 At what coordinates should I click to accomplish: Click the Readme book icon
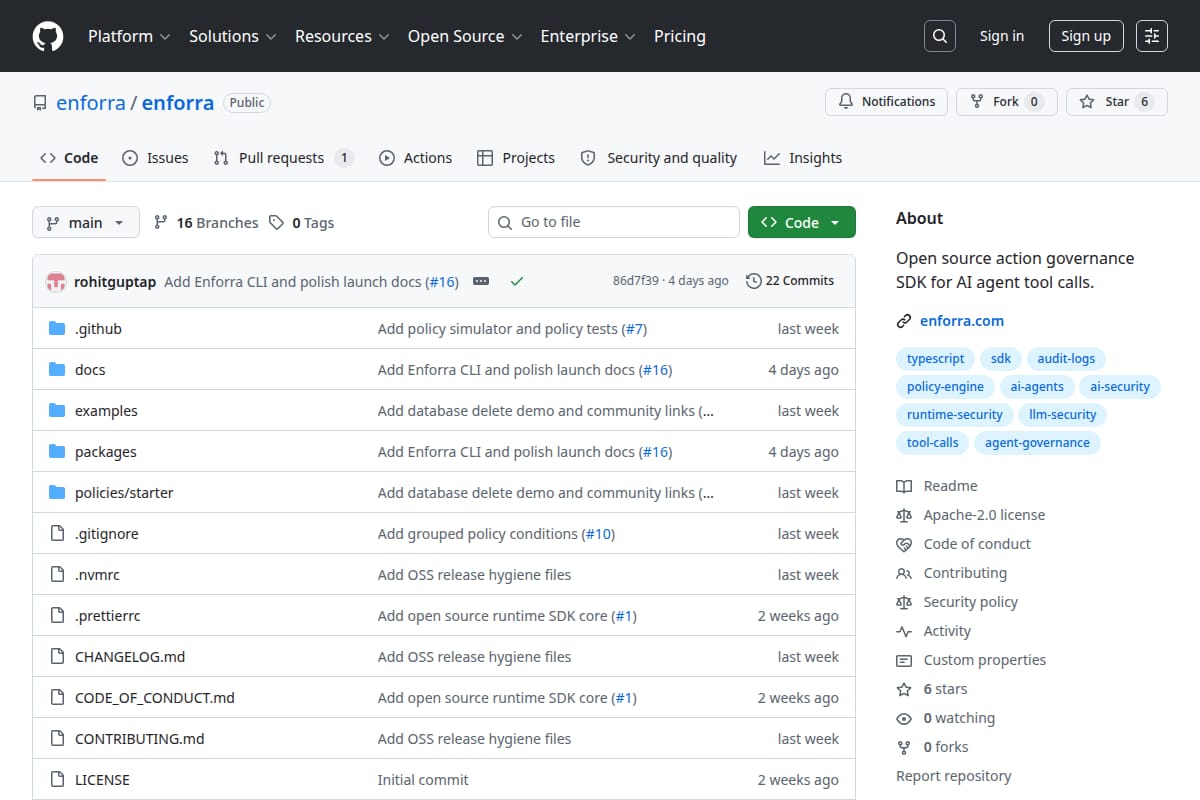click(904, 486)
